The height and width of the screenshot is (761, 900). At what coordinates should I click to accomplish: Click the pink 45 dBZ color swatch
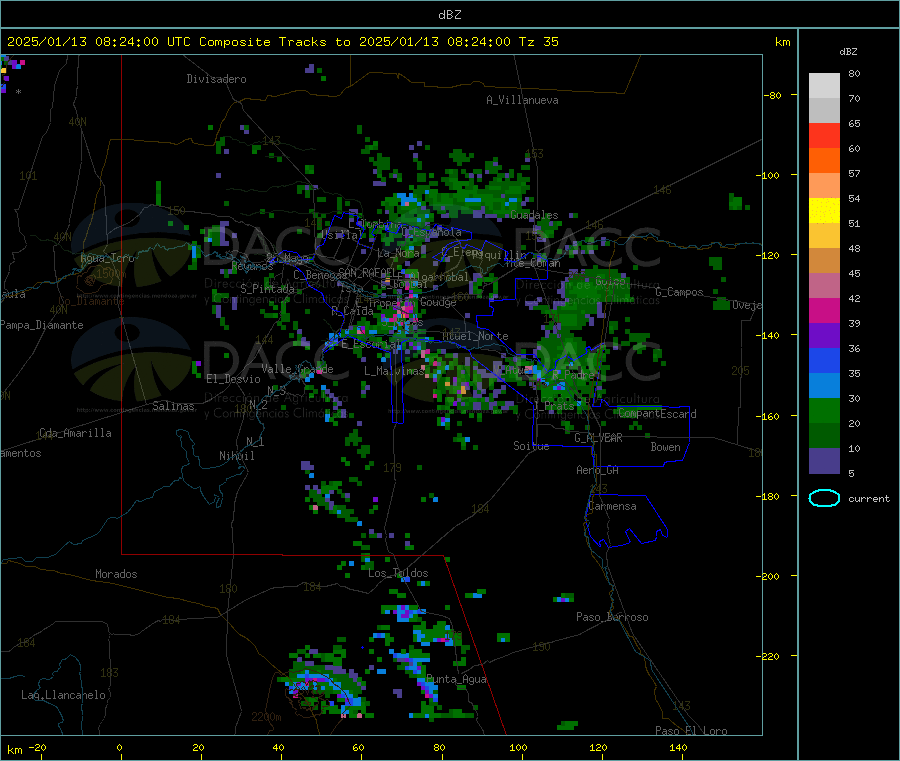click(x=824, y=285)
